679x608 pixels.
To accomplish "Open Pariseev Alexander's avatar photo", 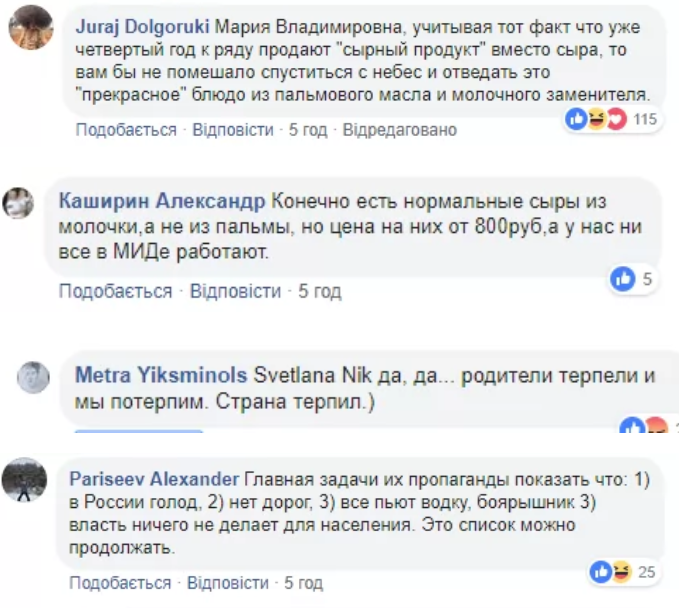I will coord(25,481).
